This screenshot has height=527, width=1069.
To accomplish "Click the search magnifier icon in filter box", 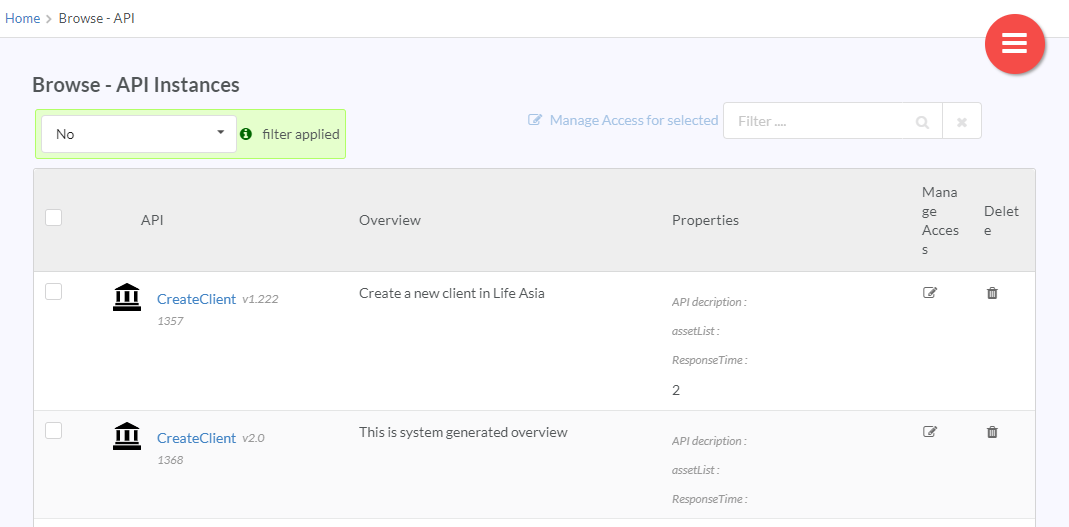I will pos(922,122).
